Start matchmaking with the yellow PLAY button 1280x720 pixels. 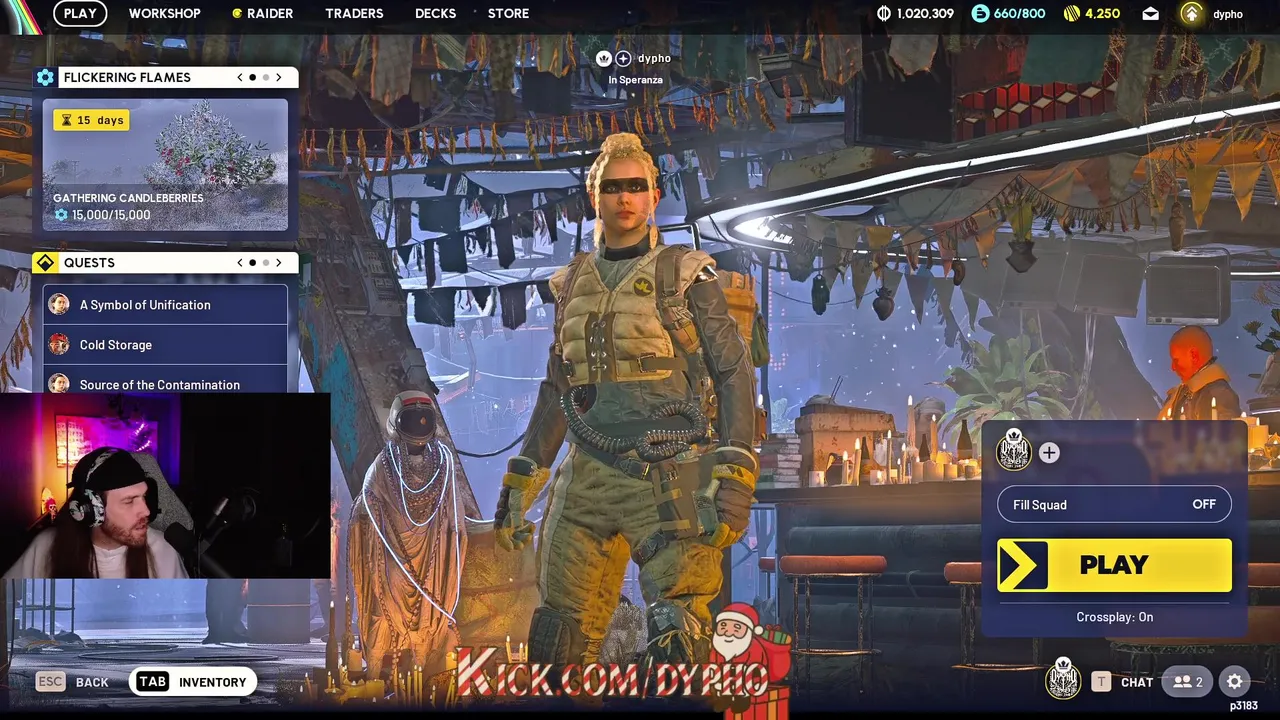point(1114,565)
